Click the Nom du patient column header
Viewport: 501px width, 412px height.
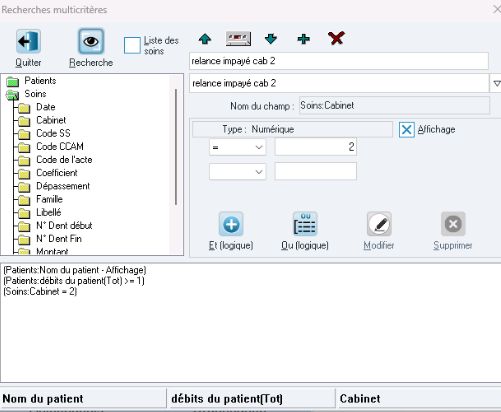83,398
